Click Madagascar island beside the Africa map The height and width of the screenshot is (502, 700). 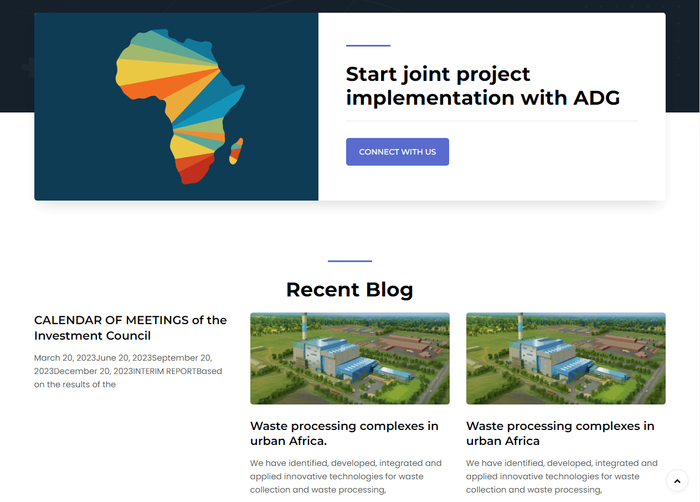pyautogui.click(x=236, y=154)
